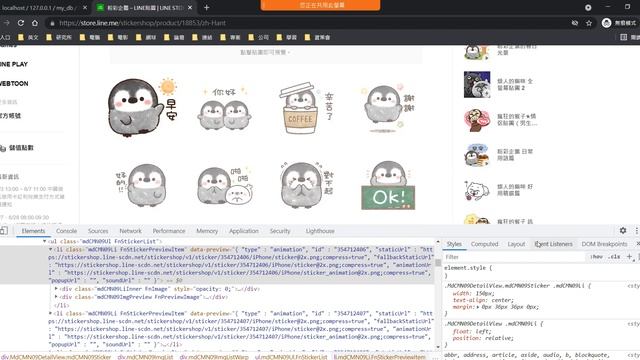The width and height of the screenshot is (640, 360).
Task: Collapse the li node with id 354712406
Action: (x=51, y=249)
